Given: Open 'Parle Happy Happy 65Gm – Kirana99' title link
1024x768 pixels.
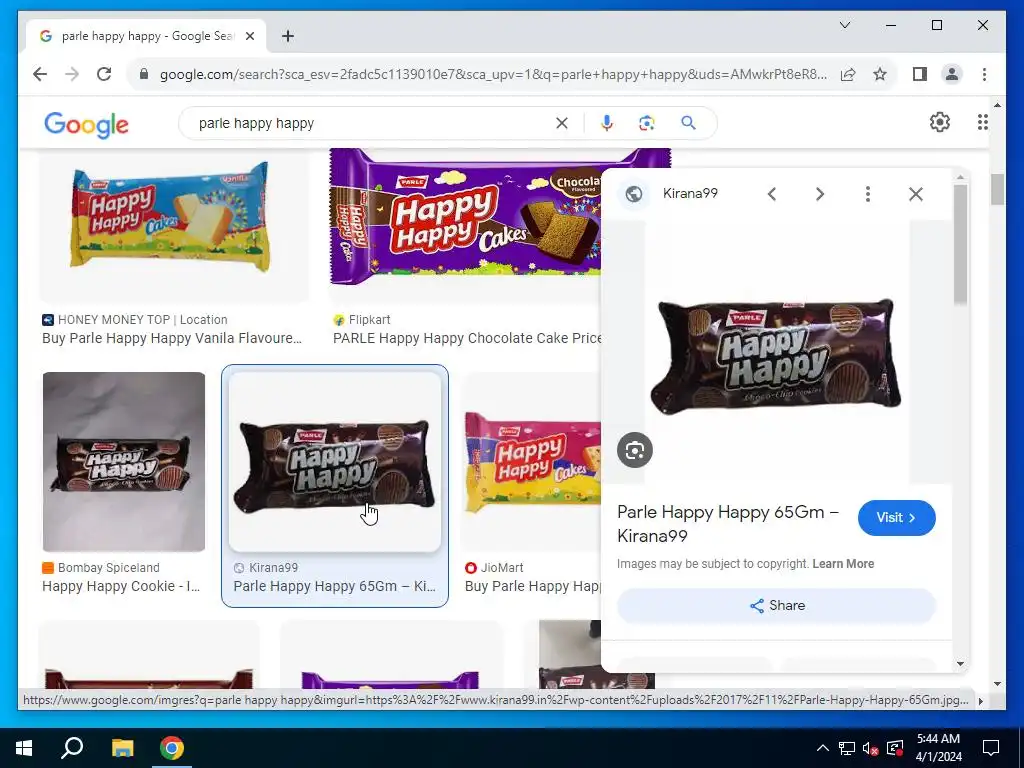Looking at the screenshot, I should [x=728, y=524].
